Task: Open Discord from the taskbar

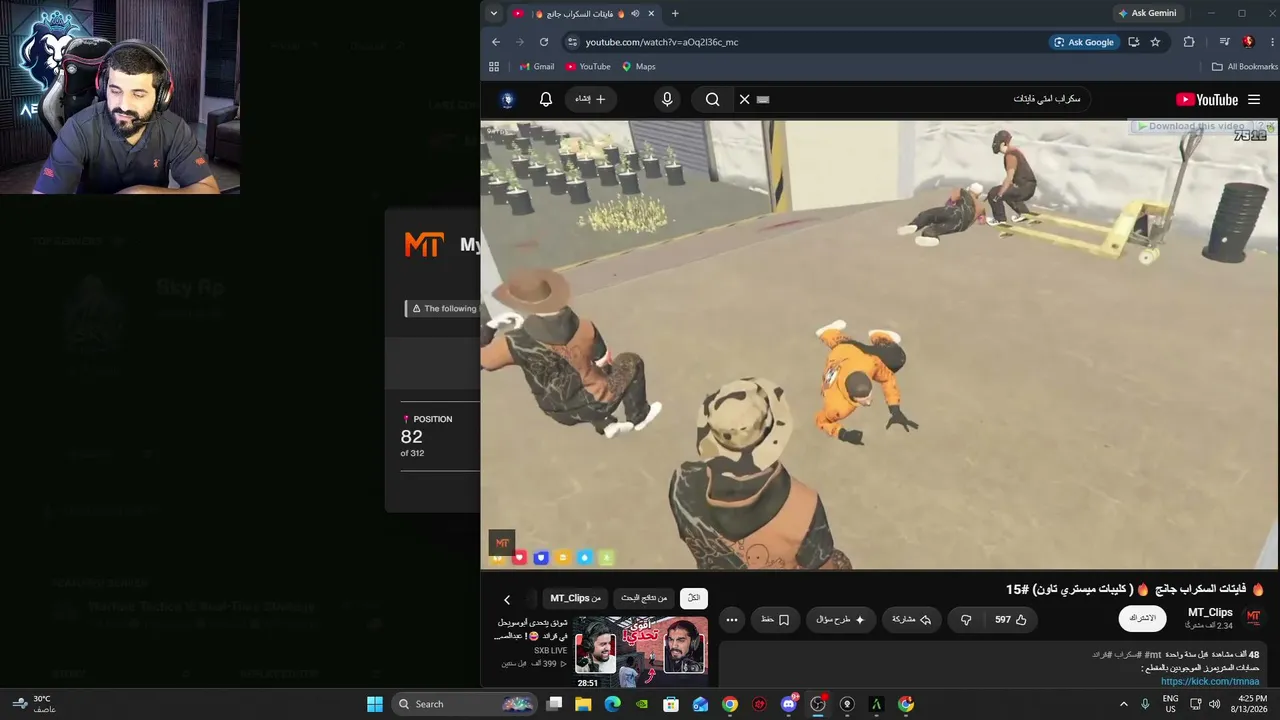Action: pos(789,704)
